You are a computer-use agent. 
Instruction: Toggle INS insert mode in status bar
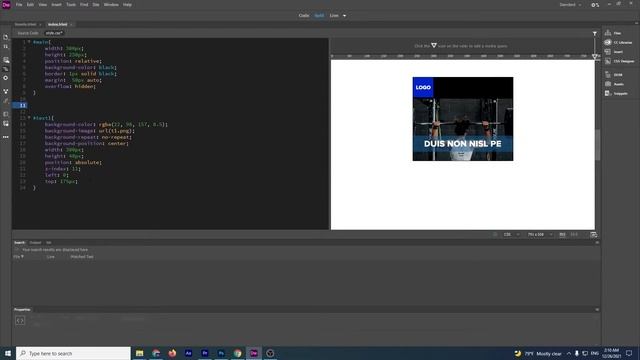pos(562,235)
